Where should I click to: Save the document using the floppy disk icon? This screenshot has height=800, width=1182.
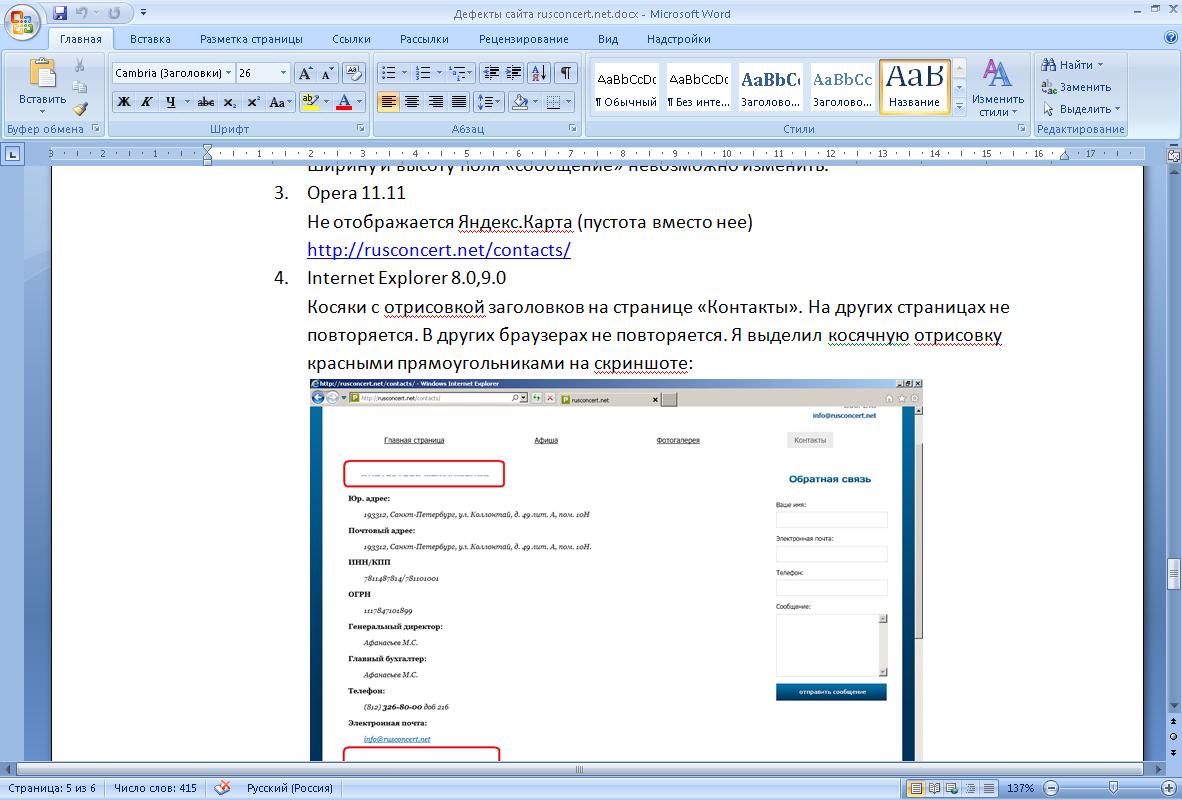click(x=60, y=13)
